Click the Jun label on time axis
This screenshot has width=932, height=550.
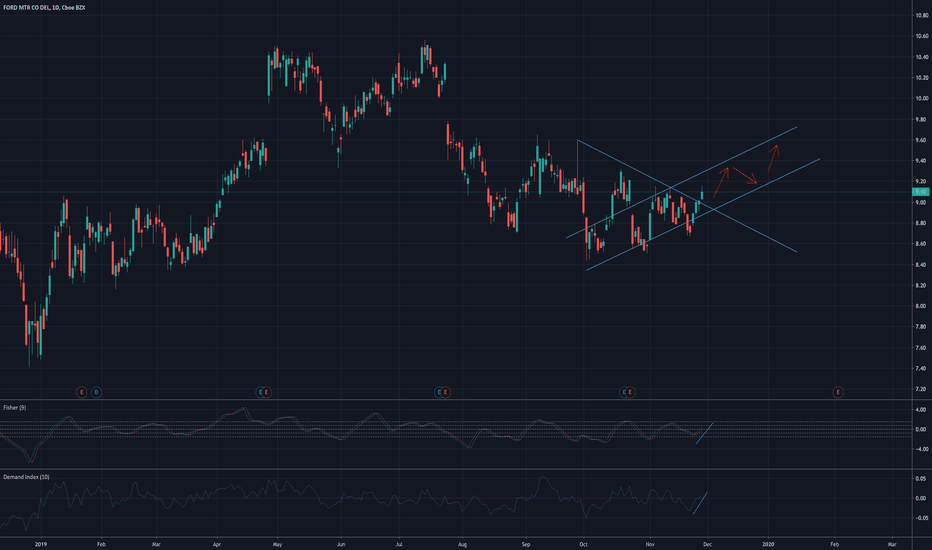(x=341, y=544)
